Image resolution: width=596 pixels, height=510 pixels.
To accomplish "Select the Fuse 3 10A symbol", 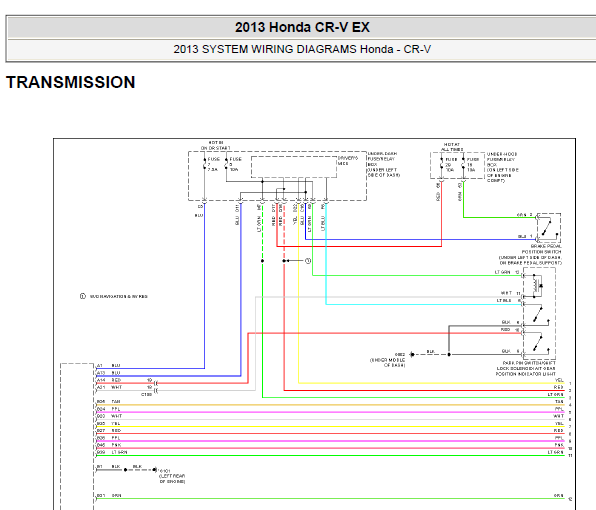I will 227,164.
